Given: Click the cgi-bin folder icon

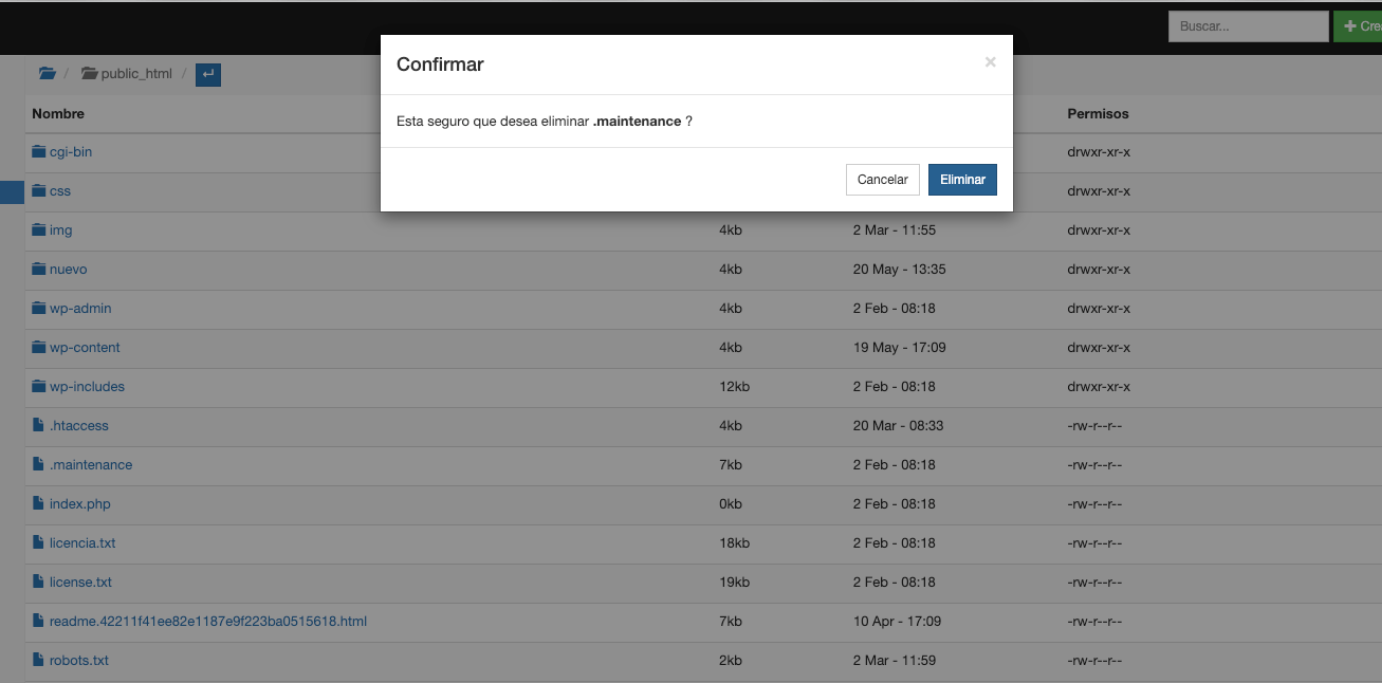Looking at the screenshot, I should (x=39, y=152).
